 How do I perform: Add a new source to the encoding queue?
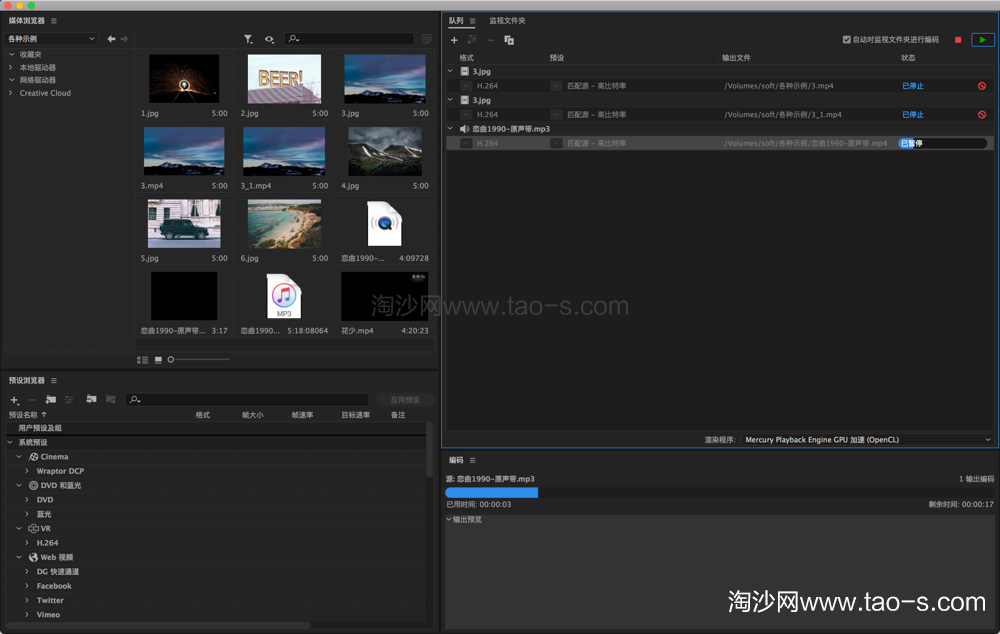[x=453, y=40]
